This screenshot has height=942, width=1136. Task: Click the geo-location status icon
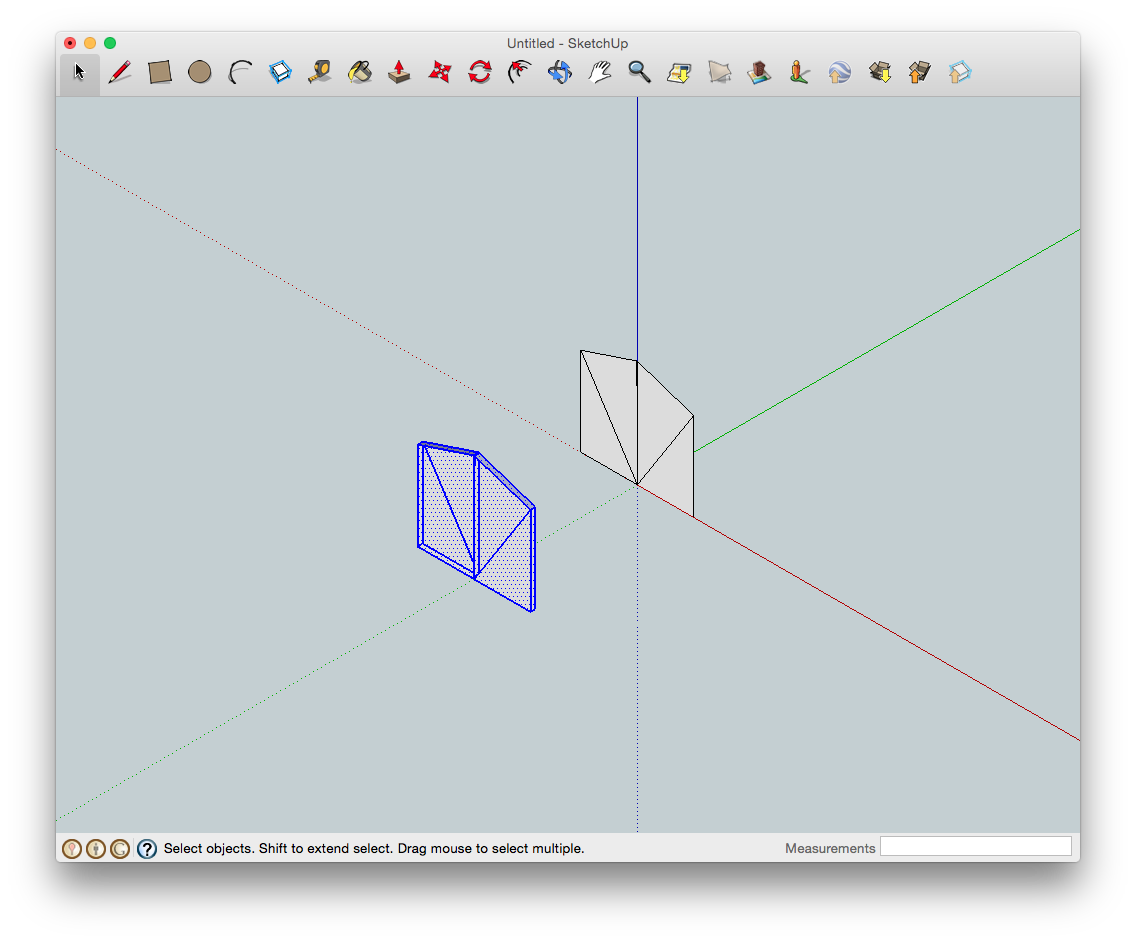(x=72, y=849)
